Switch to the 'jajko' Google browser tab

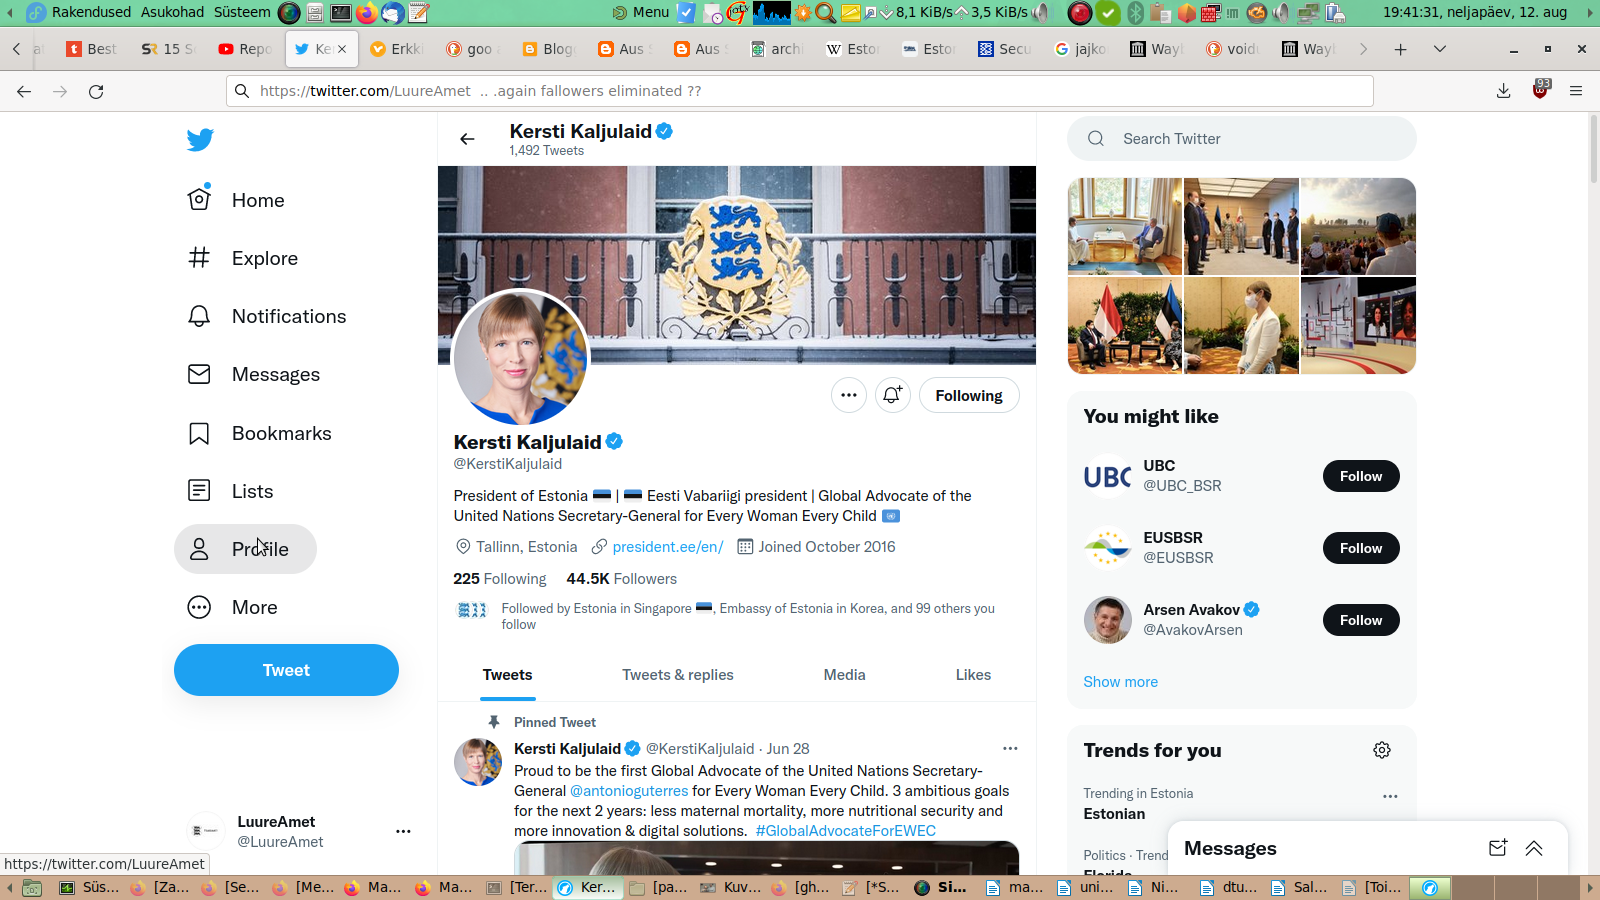[1081, 49]
